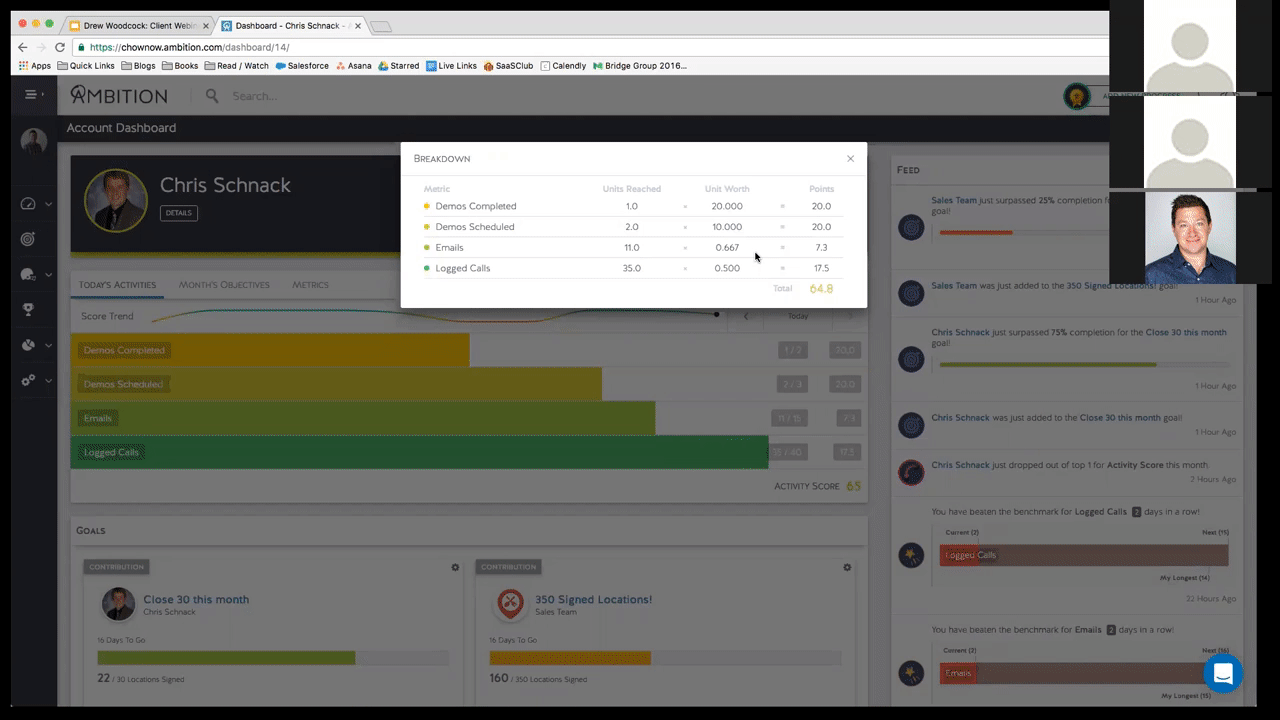Switch to Metrics tab
This screenshot has height=720, width=1280.
tap(310, 285)
